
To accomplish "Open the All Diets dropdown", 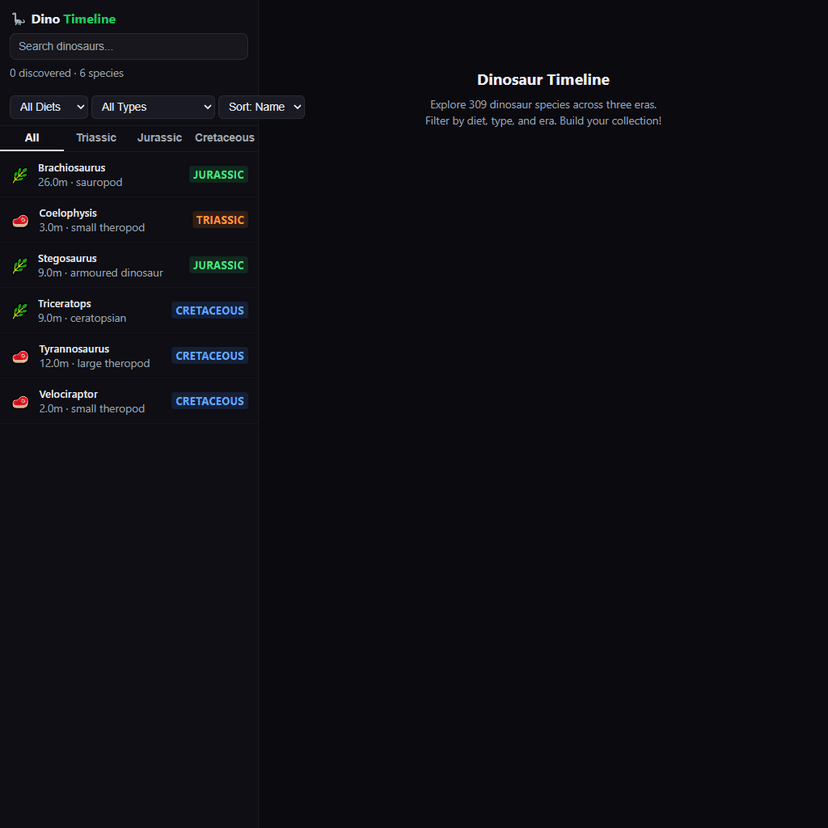I will pos(49,107).
